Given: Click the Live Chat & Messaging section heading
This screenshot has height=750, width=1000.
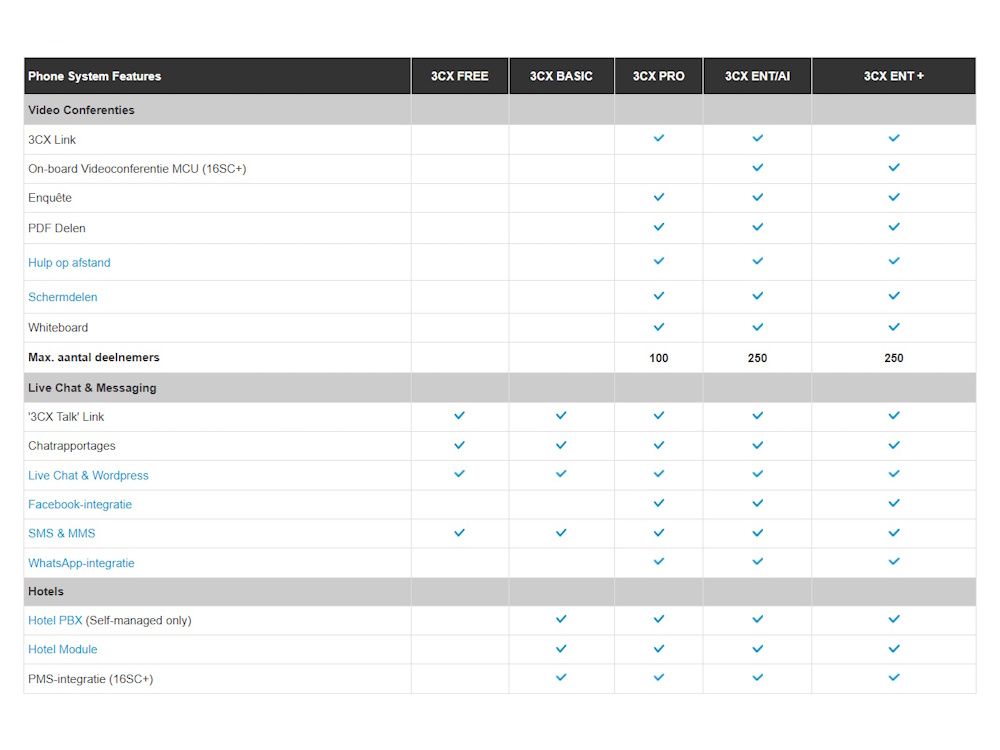Looking at the screenshot, I should (92, 388).
